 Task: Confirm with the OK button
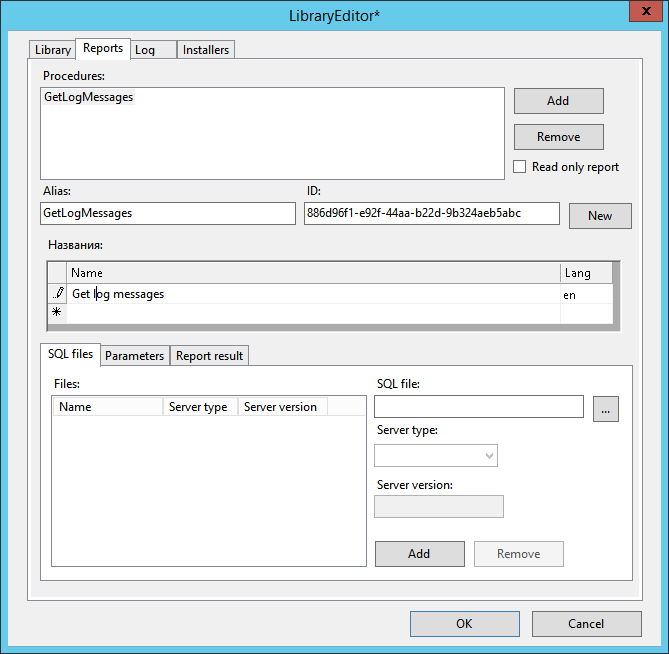tap(464, 624)
